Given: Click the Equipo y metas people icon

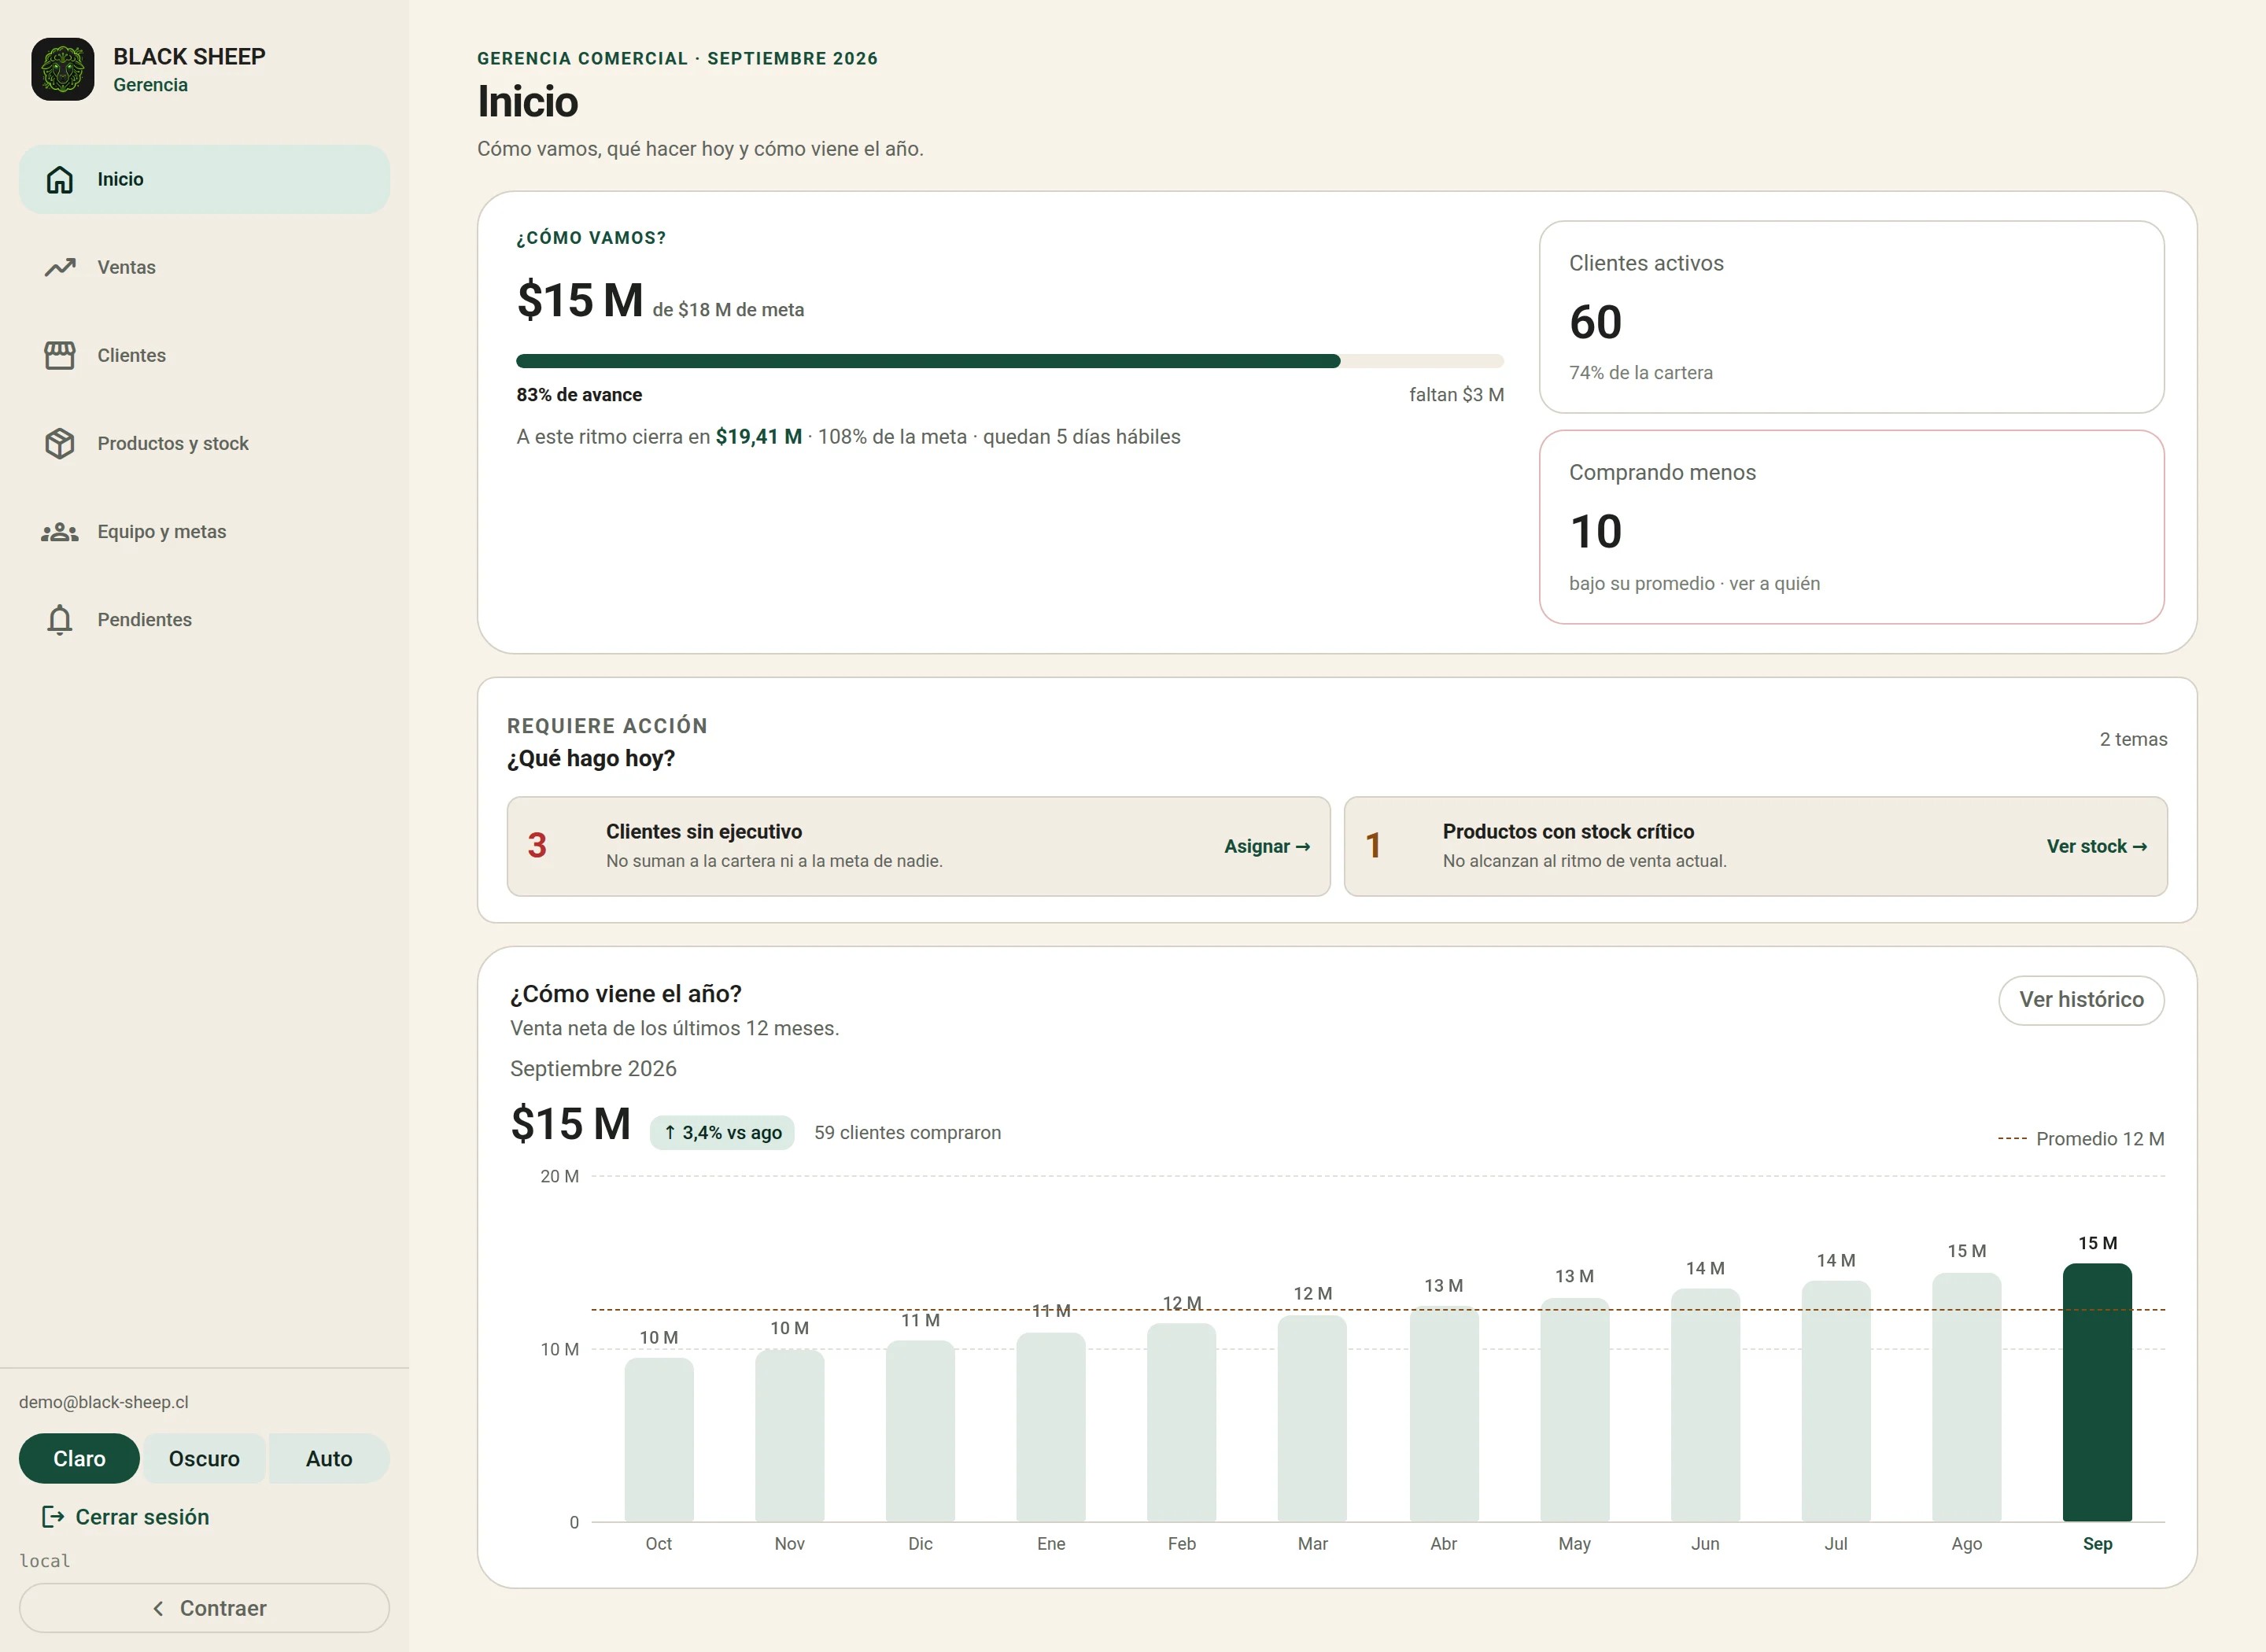Looking at the screenshot, I should coord(60,532).
